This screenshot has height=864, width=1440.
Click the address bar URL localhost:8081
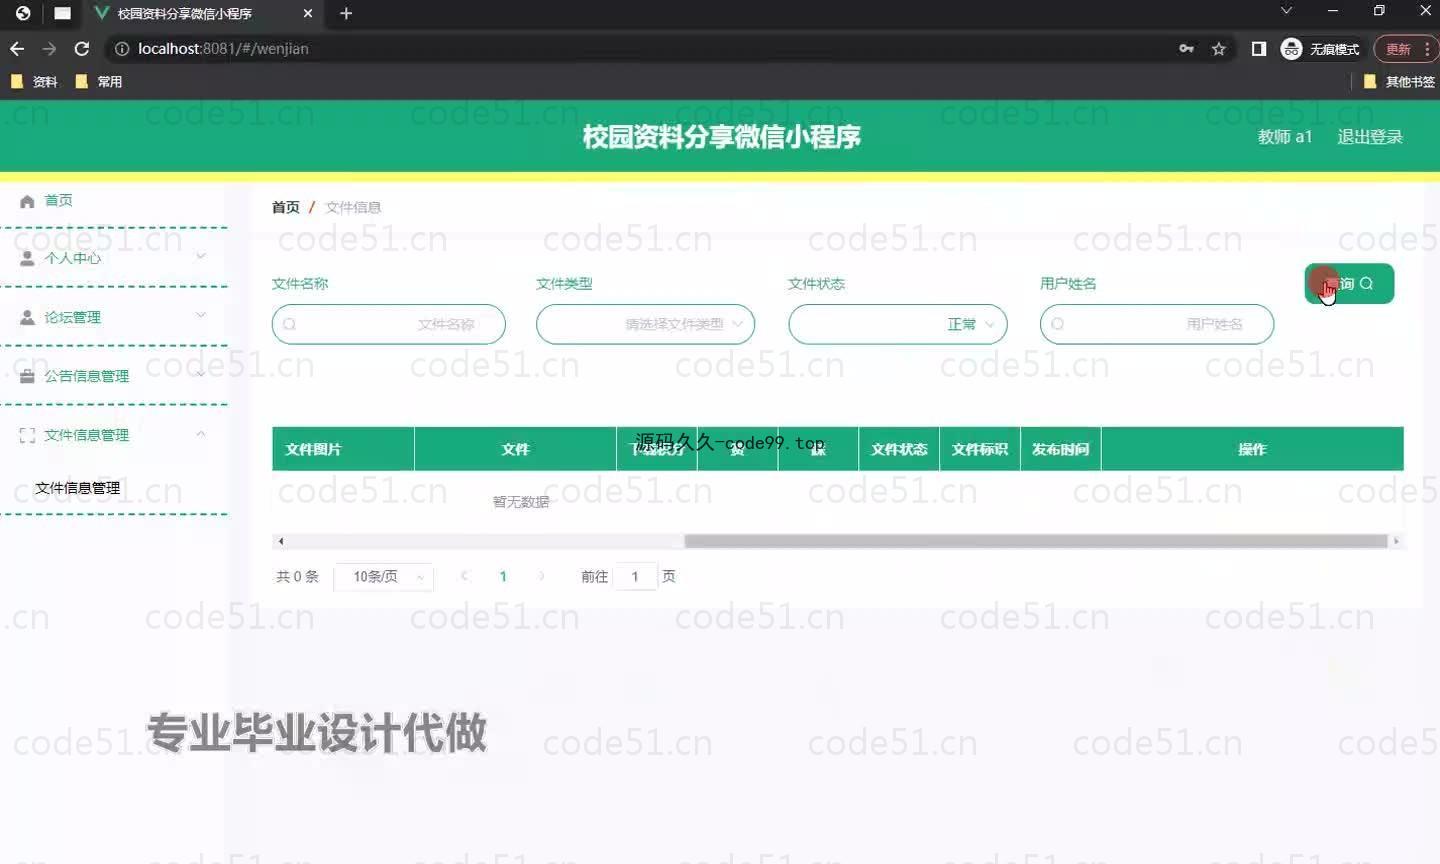[x=223, y=48]
